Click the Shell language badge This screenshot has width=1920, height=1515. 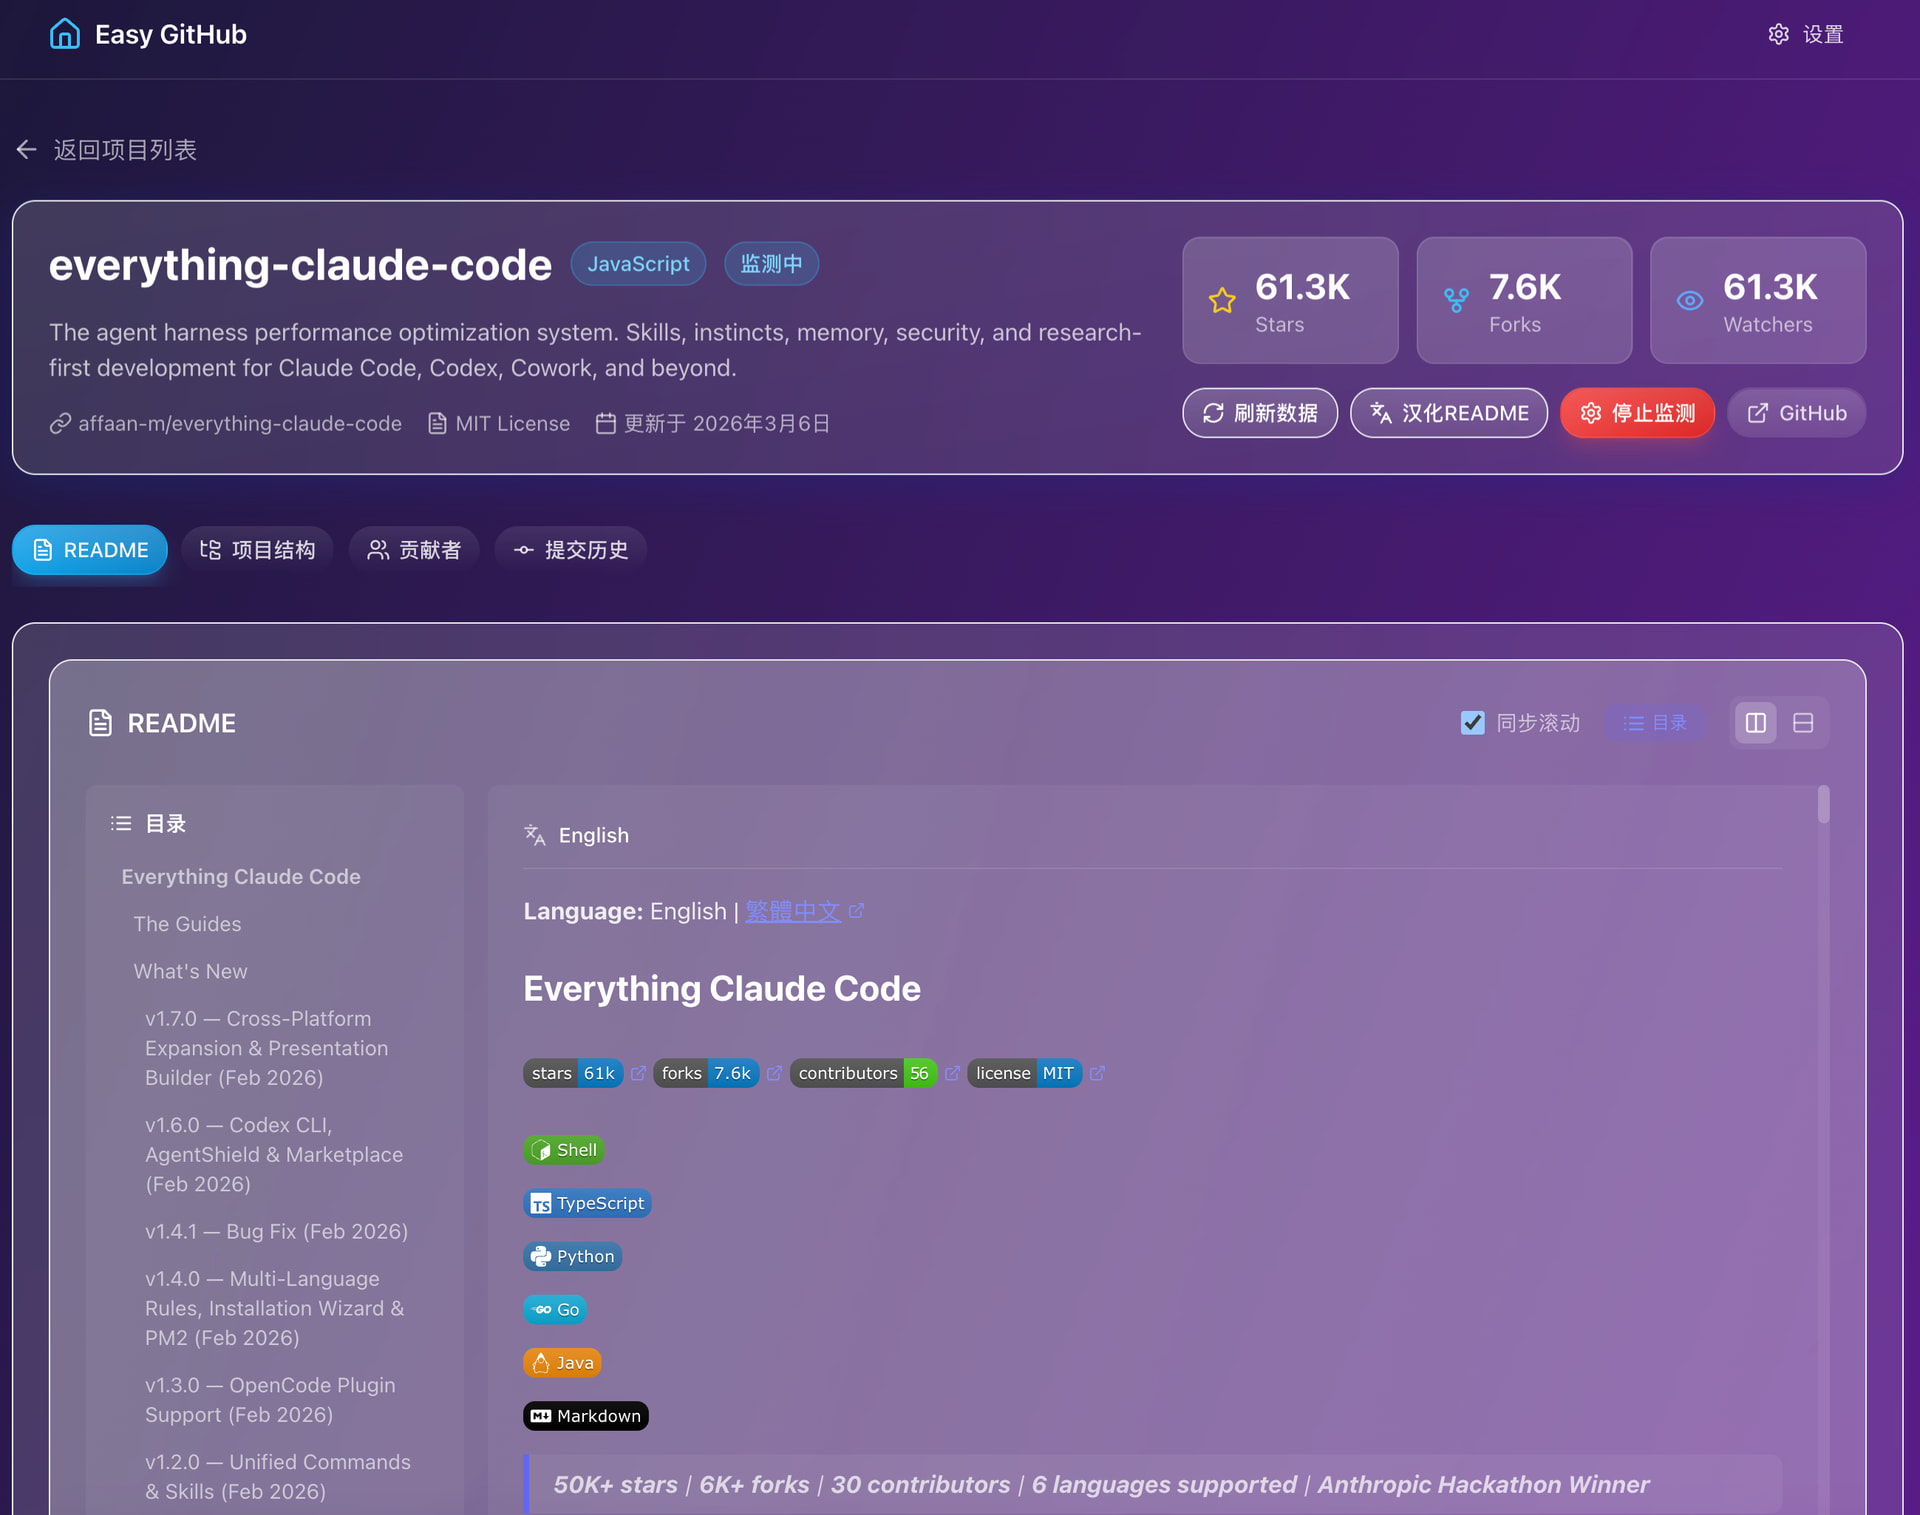point(563,1150)
